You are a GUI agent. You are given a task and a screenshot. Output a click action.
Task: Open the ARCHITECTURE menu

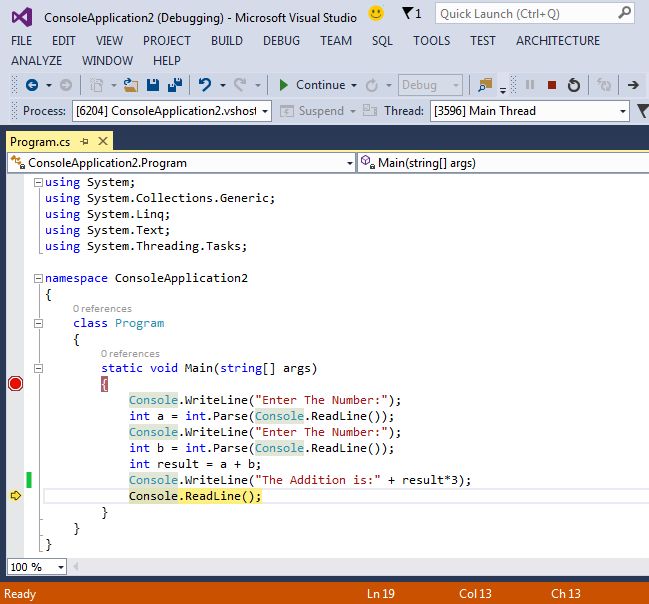(558, 41)
